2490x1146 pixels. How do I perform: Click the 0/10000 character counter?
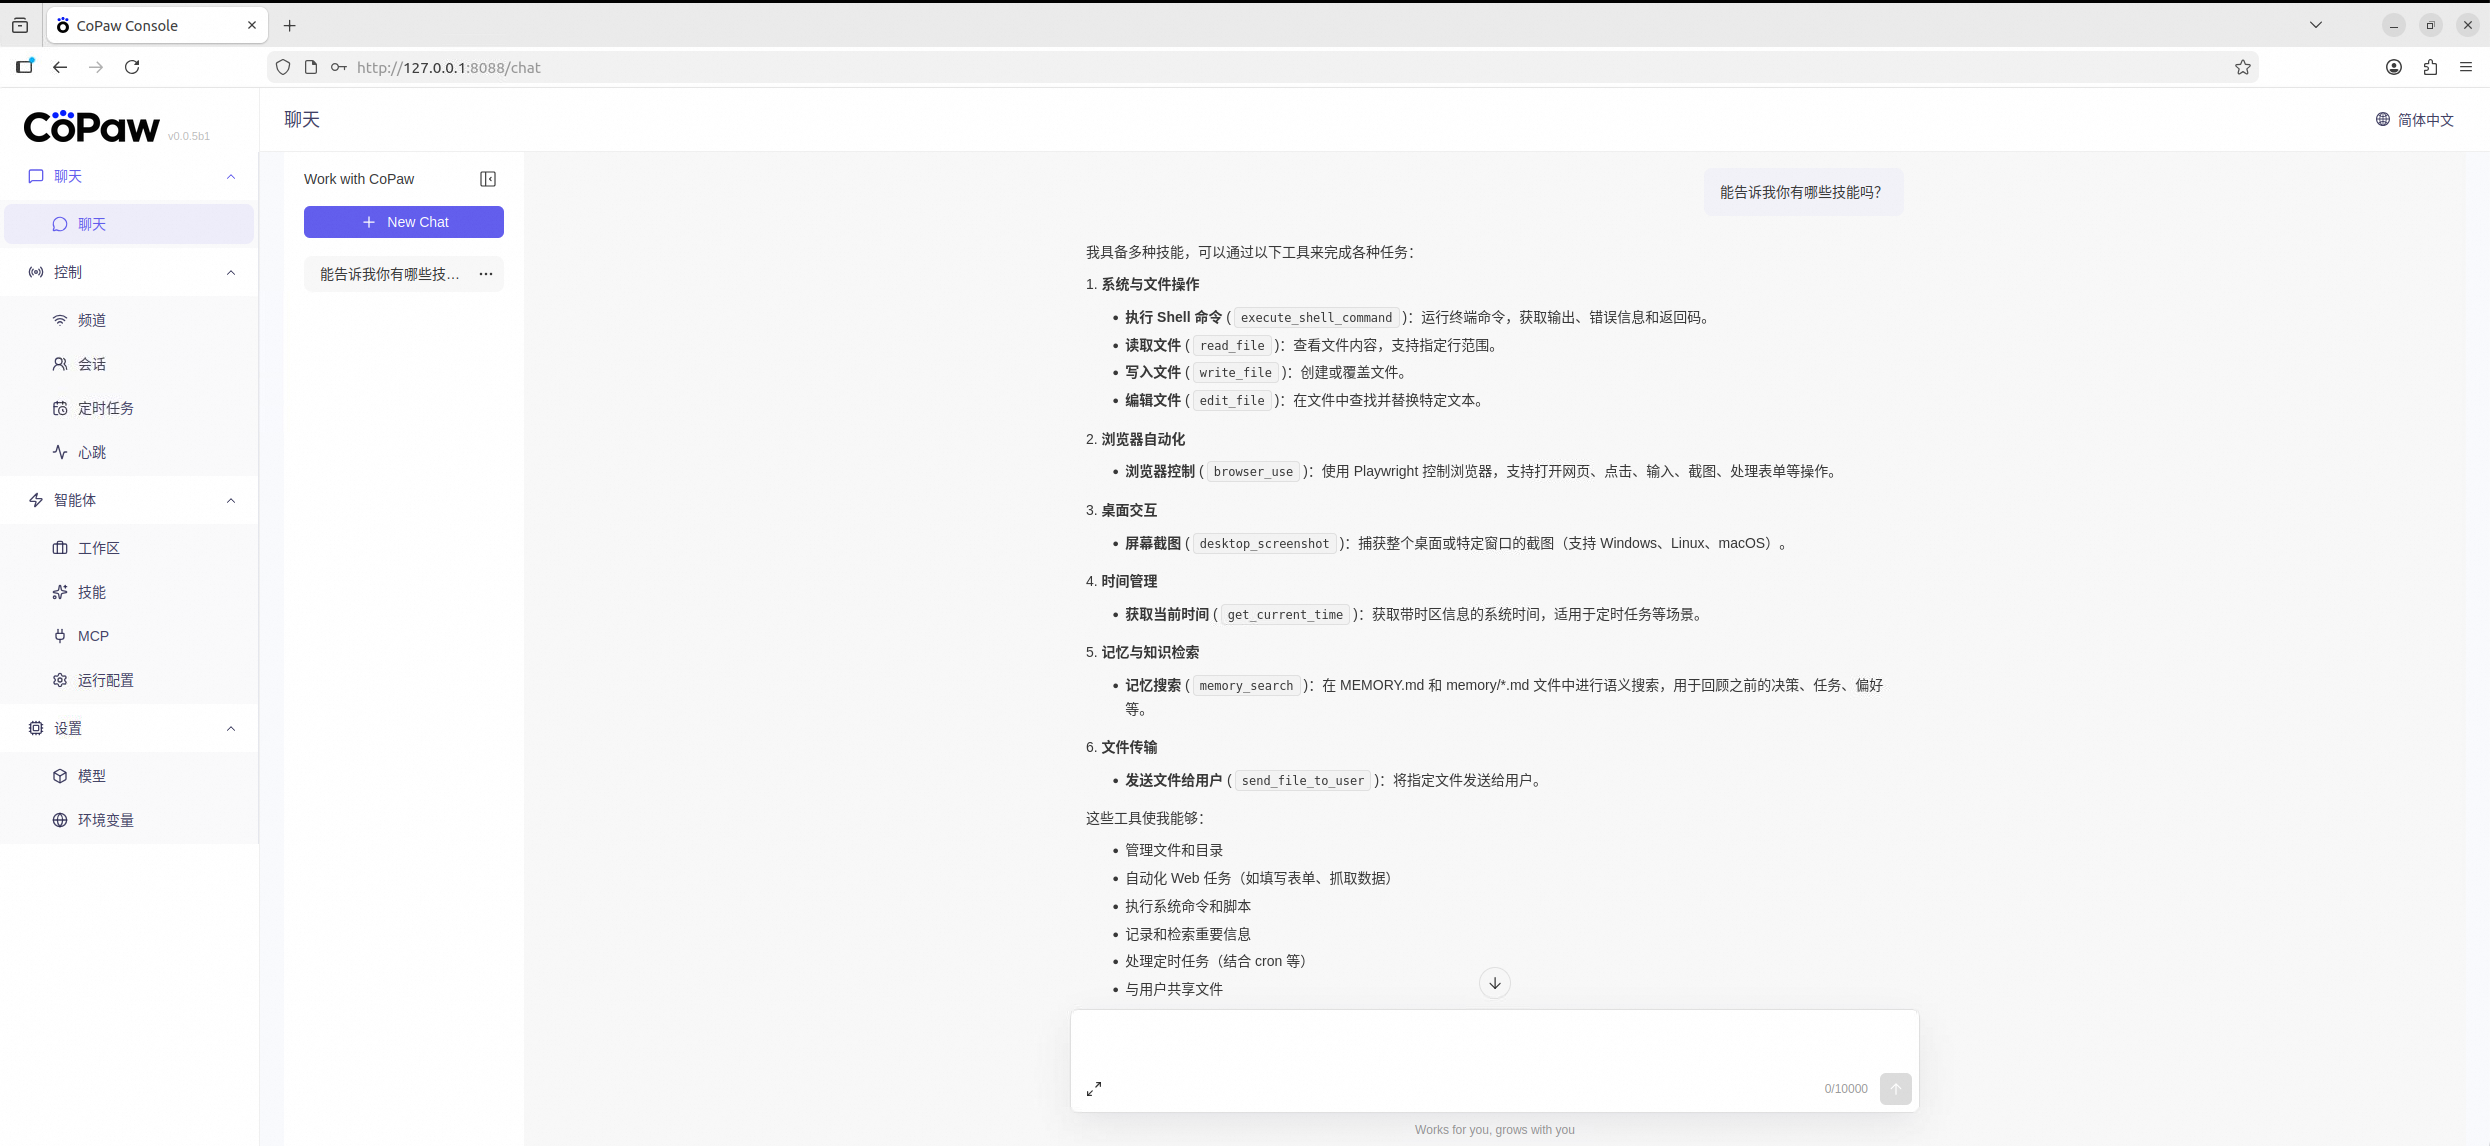tap(1845, 1088)
